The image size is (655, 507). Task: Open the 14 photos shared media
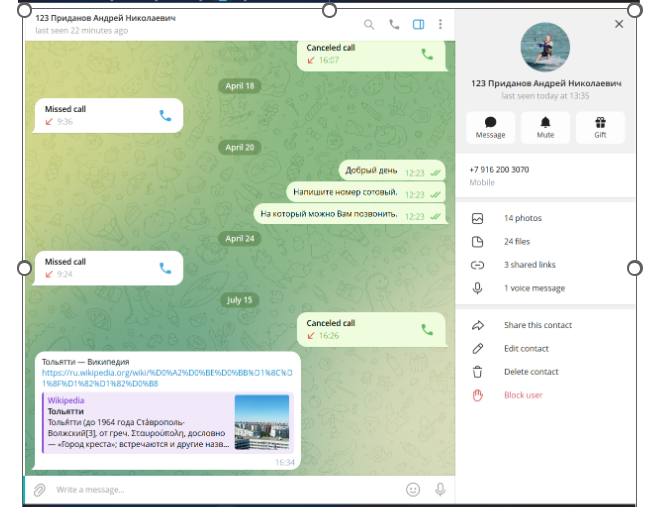pos(523,218)
